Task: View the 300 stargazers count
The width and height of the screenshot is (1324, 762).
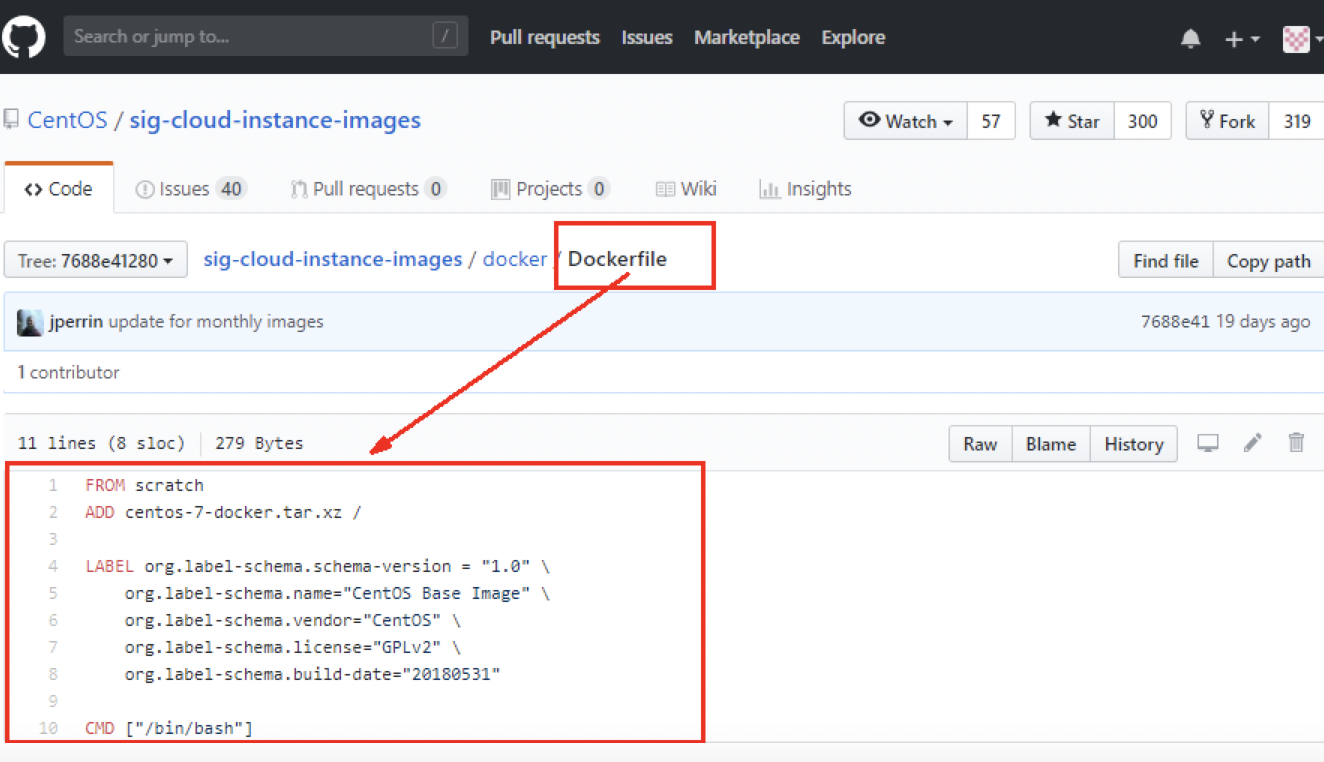Action: [1142, 121]
